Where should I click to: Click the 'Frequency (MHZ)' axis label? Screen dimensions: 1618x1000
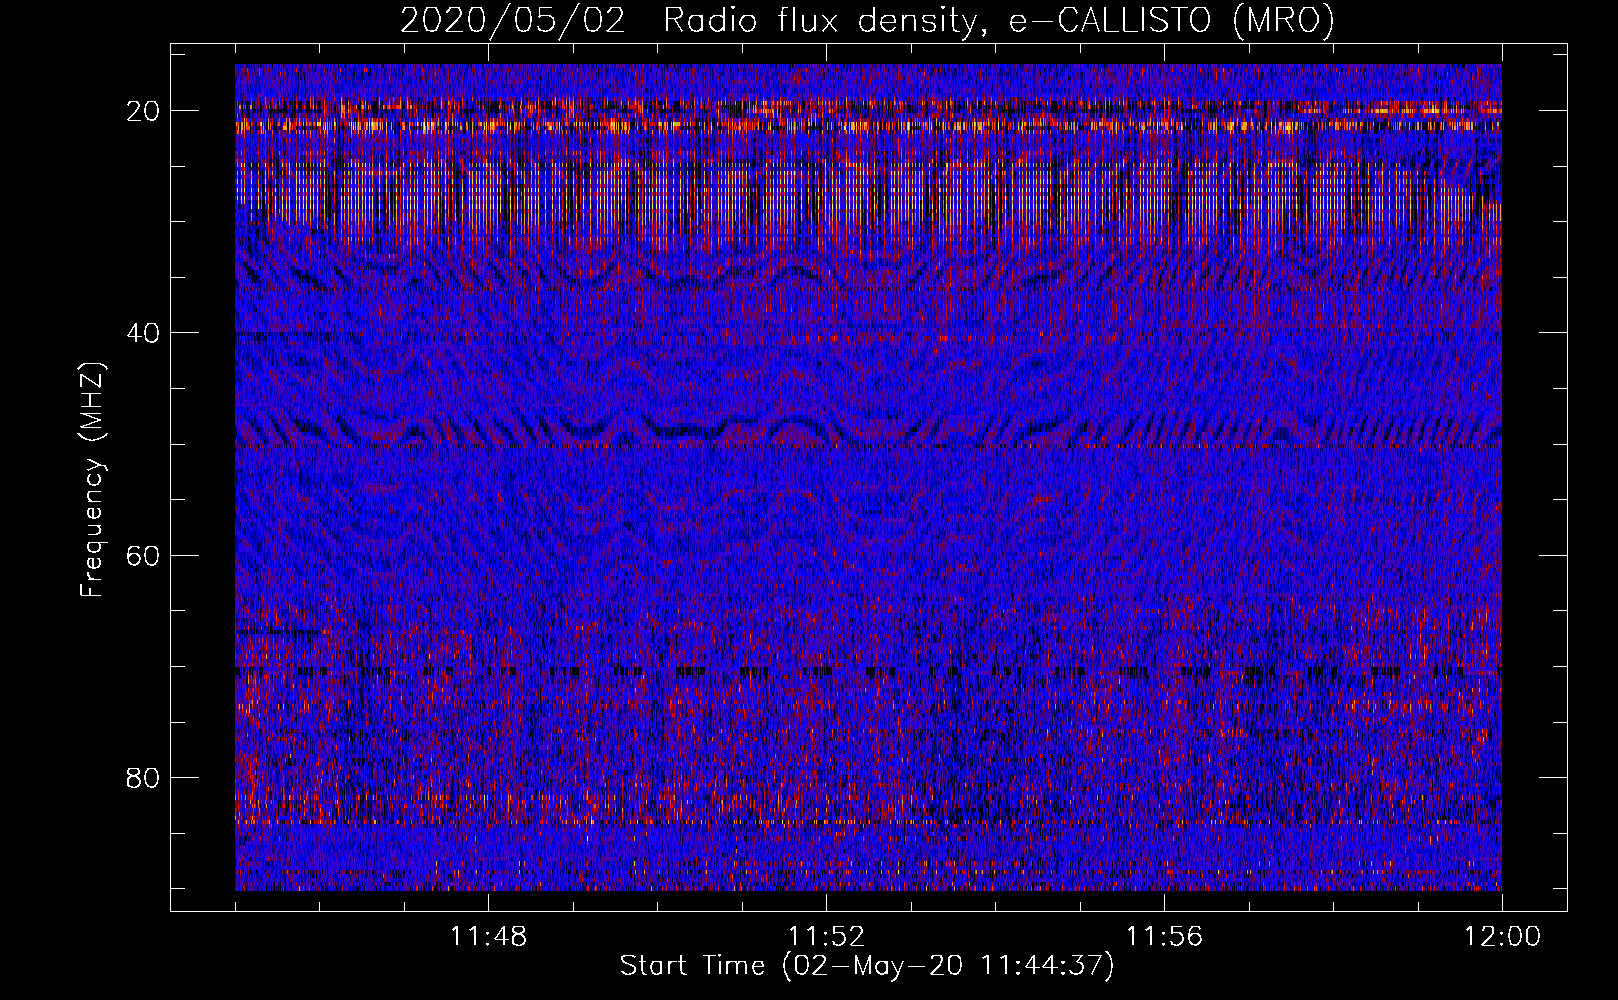click(92, 480)
